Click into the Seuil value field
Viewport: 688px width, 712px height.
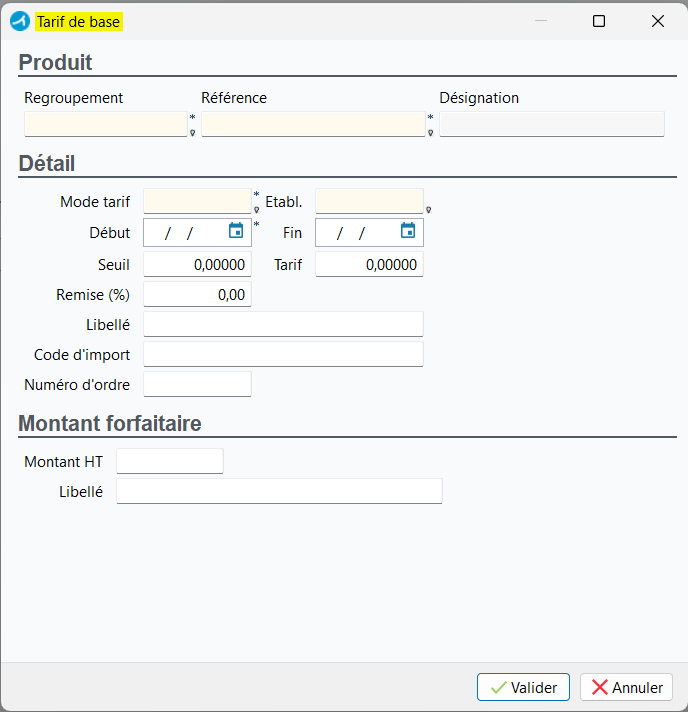click(198, 264)
